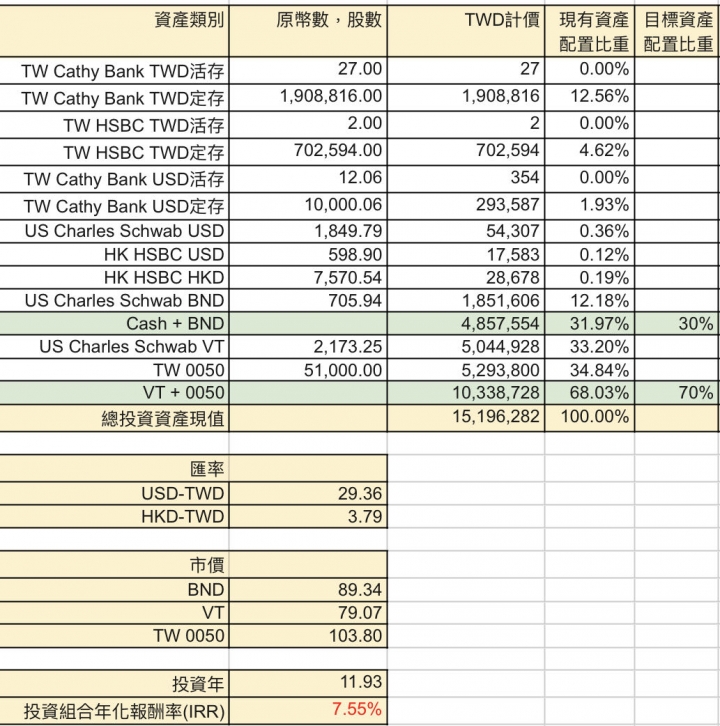Select the TW Cathy Bank TWD活存 label cell

pos(114,71)
